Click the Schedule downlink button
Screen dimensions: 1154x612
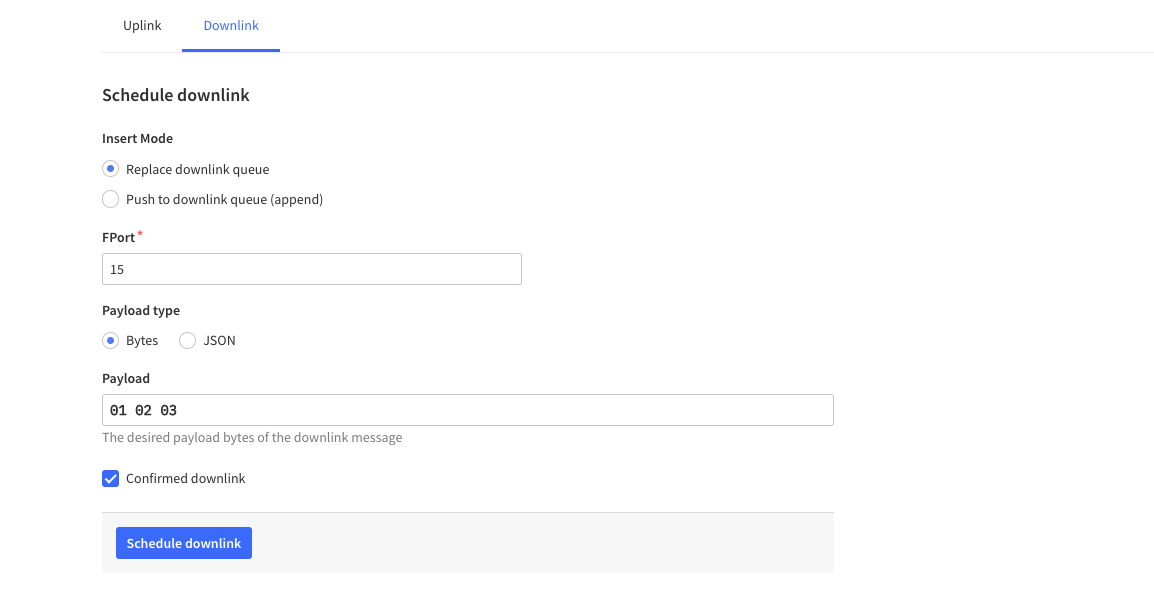184,543
